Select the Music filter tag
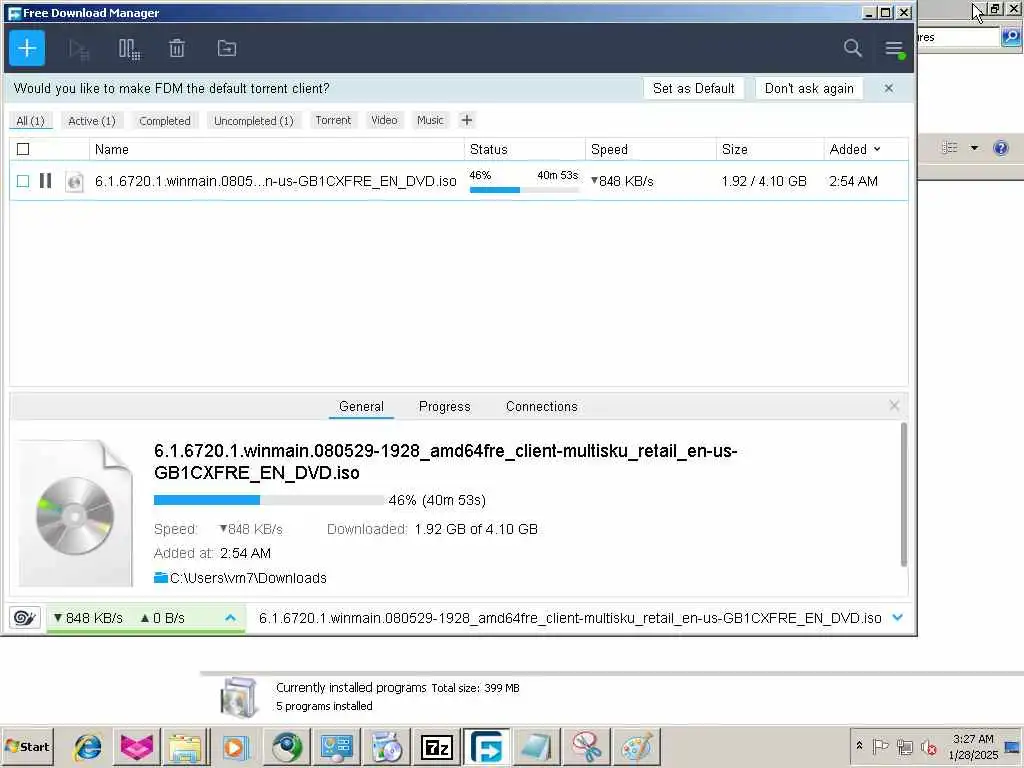 430,120
